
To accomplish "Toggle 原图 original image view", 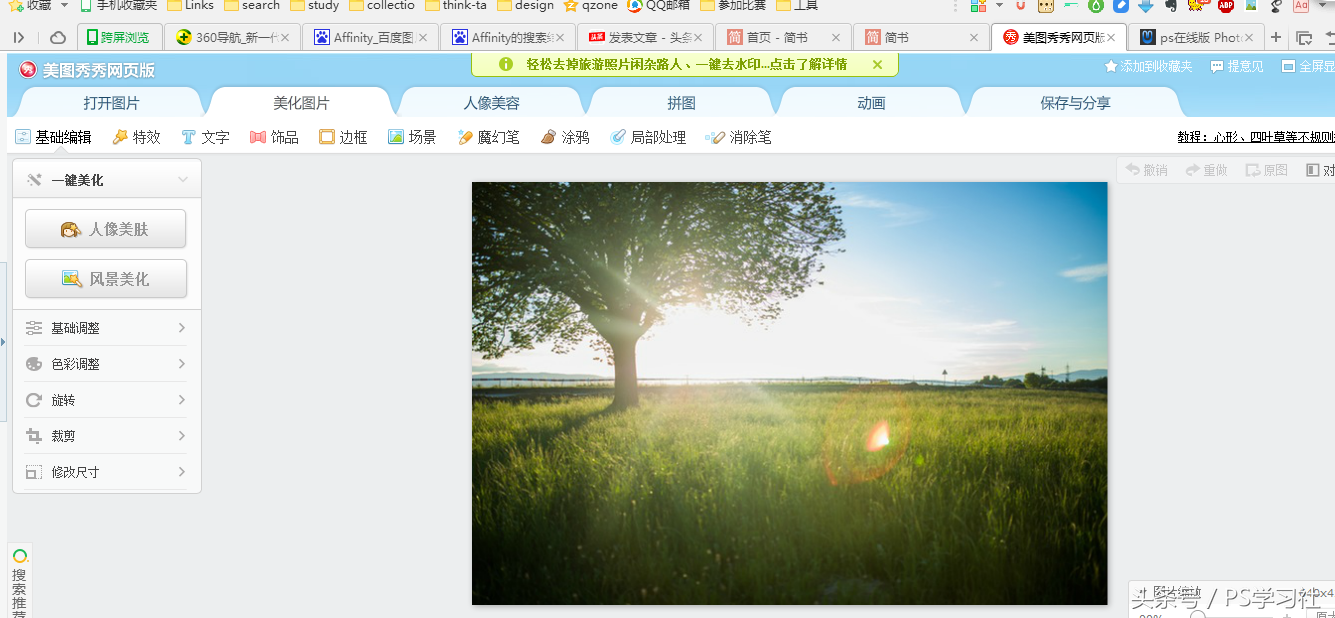I will point(1265,169).
